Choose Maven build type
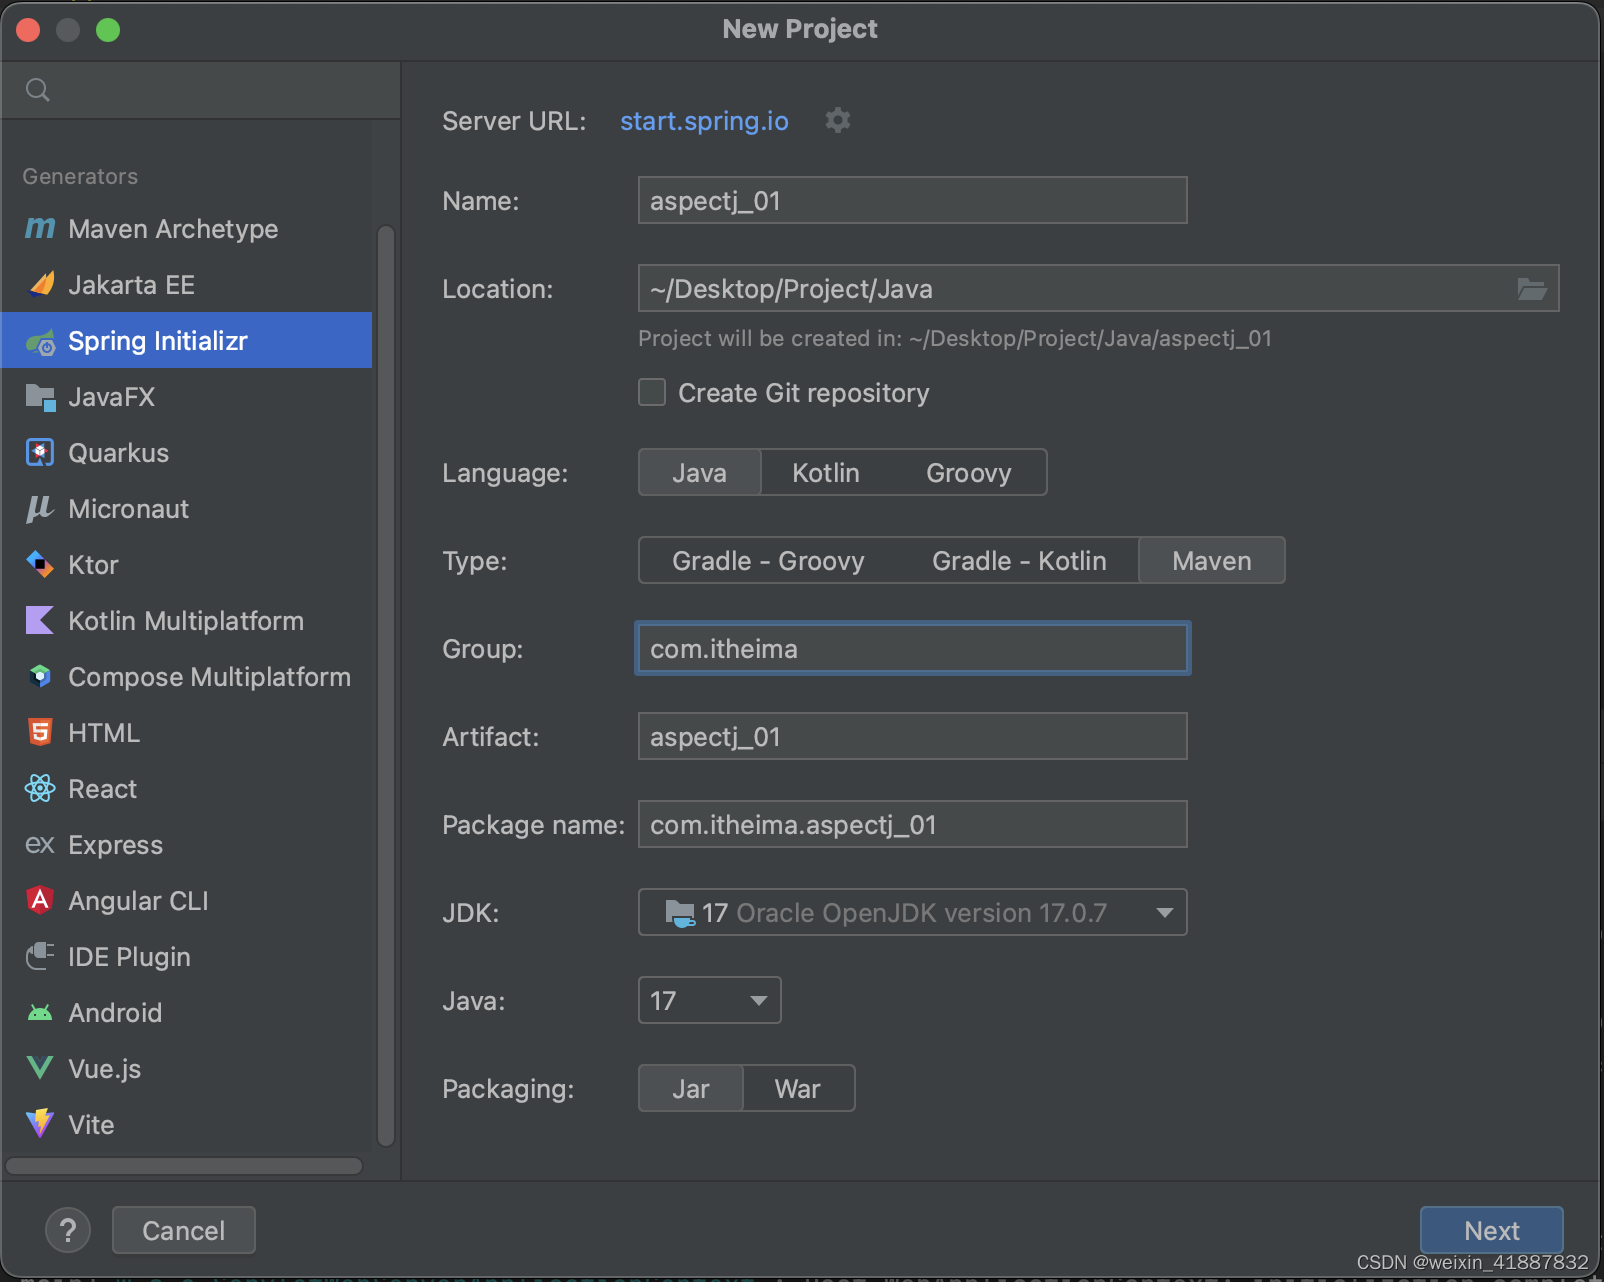This screenshot has height=1282, width=1604. [x=1212, y=560]
